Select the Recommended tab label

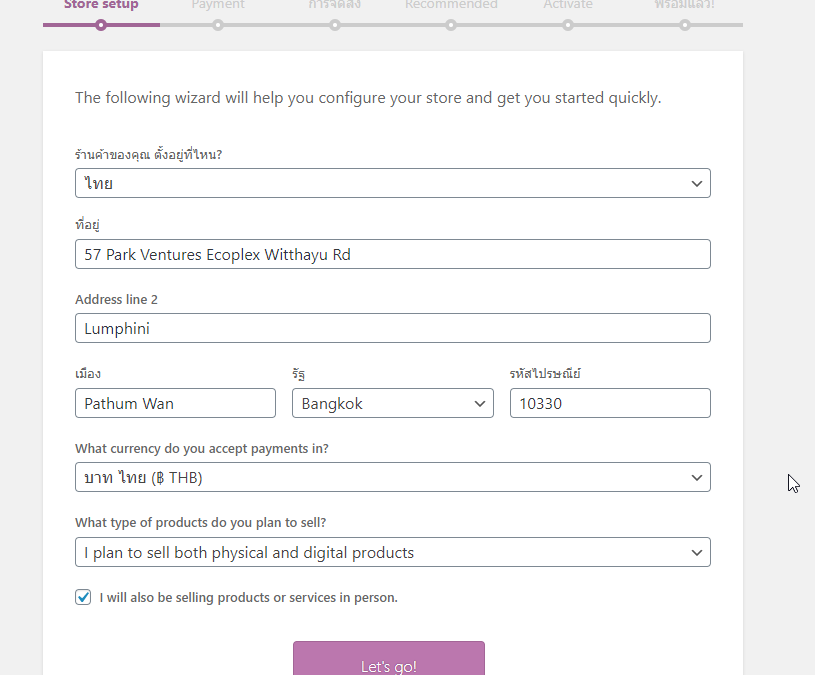point(451,5)
